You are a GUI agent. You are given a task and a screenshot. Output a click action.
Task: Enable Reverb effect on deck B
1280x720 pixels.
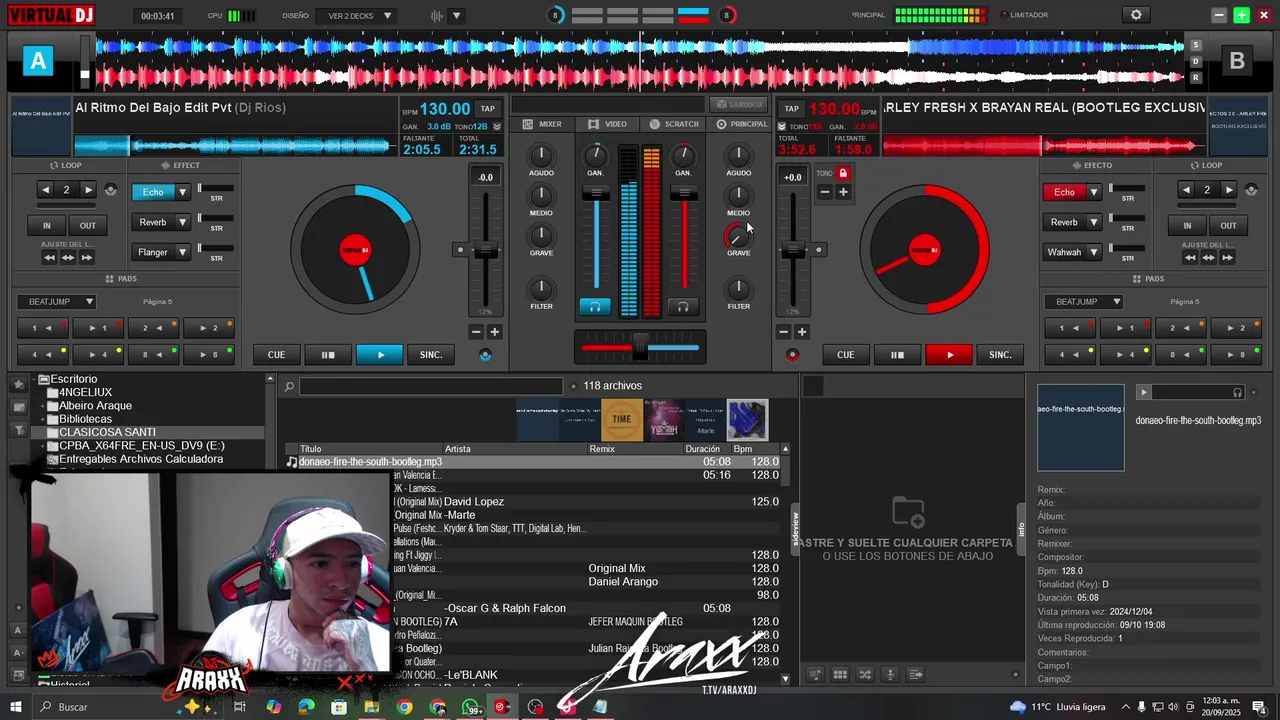point(1064,222)
